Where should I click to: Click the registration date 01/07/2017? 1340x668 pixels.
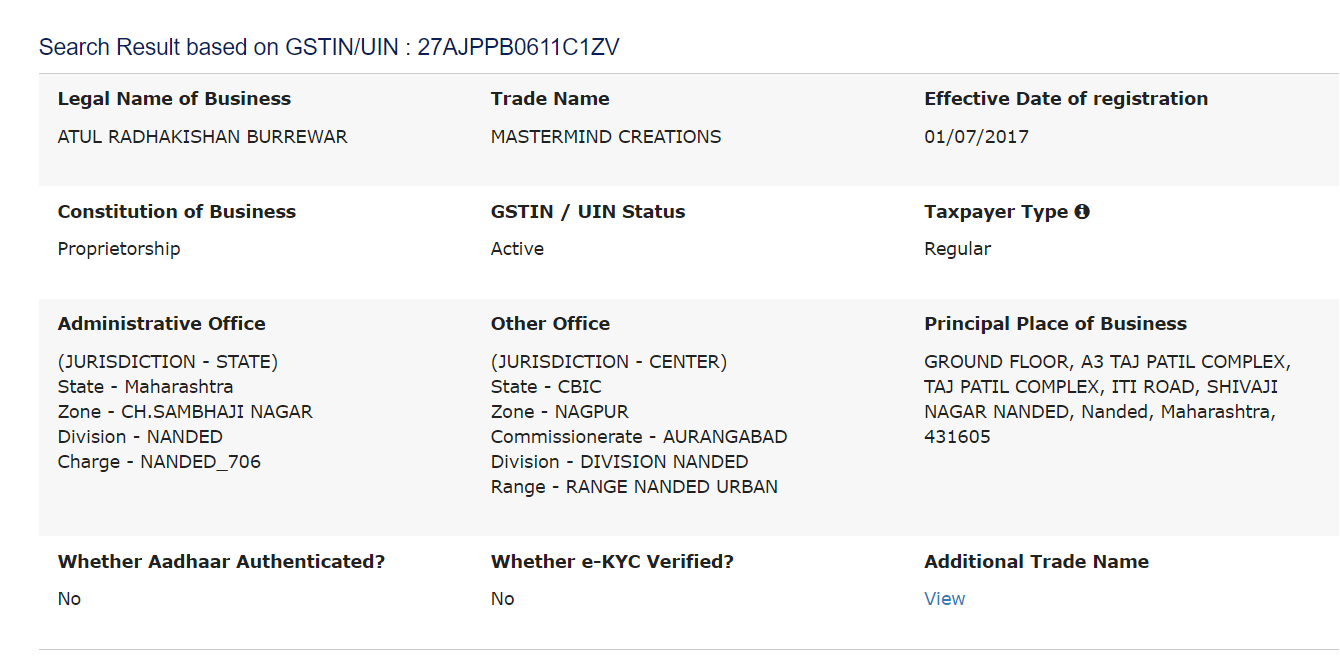pyautogui.click(x=976, y=137)
